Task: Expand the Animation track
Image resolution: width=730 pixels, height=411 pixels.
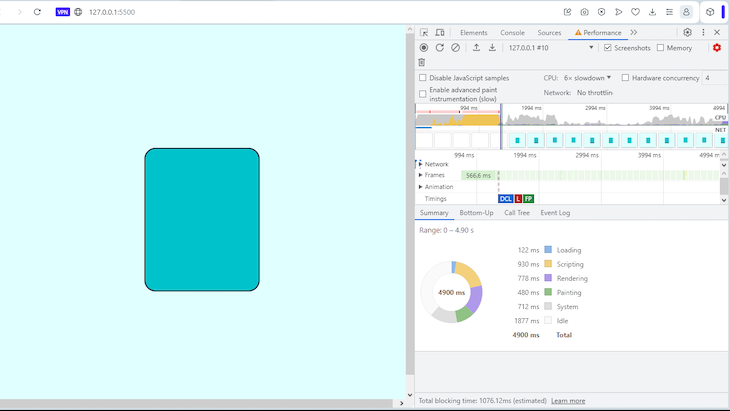Action: tap(421, 187)
